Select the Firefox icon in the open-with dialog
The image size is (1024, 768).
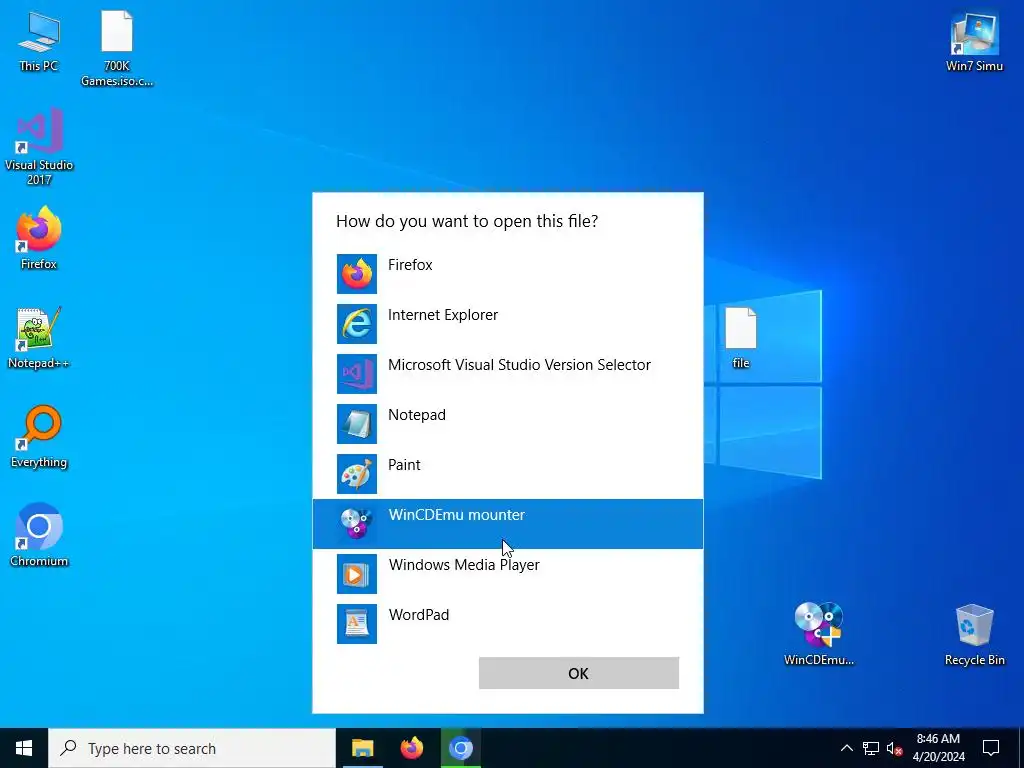click(x=357, y=274)
